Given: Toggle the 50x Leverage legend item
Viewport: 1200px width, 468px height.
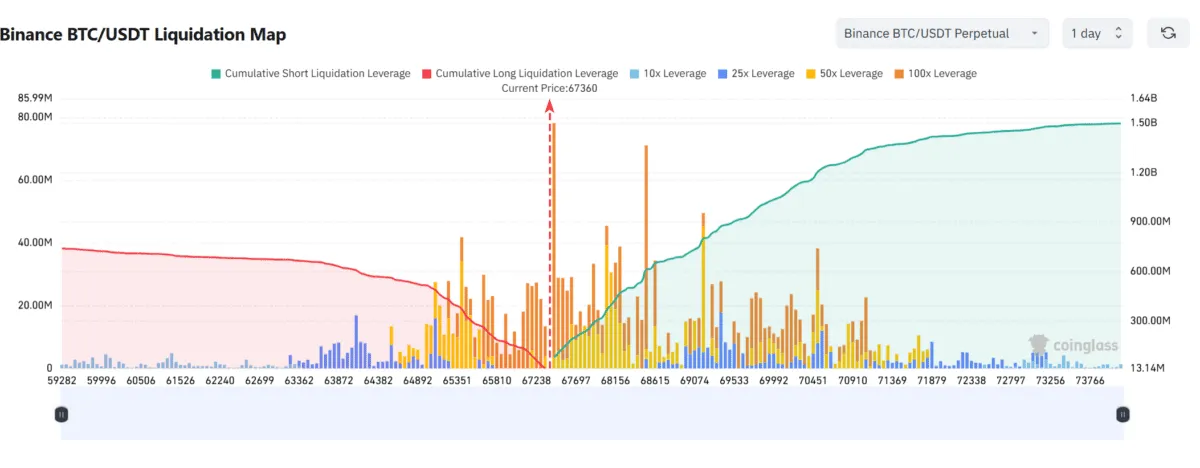Looking at the screenshot, I should click(843, 74).
